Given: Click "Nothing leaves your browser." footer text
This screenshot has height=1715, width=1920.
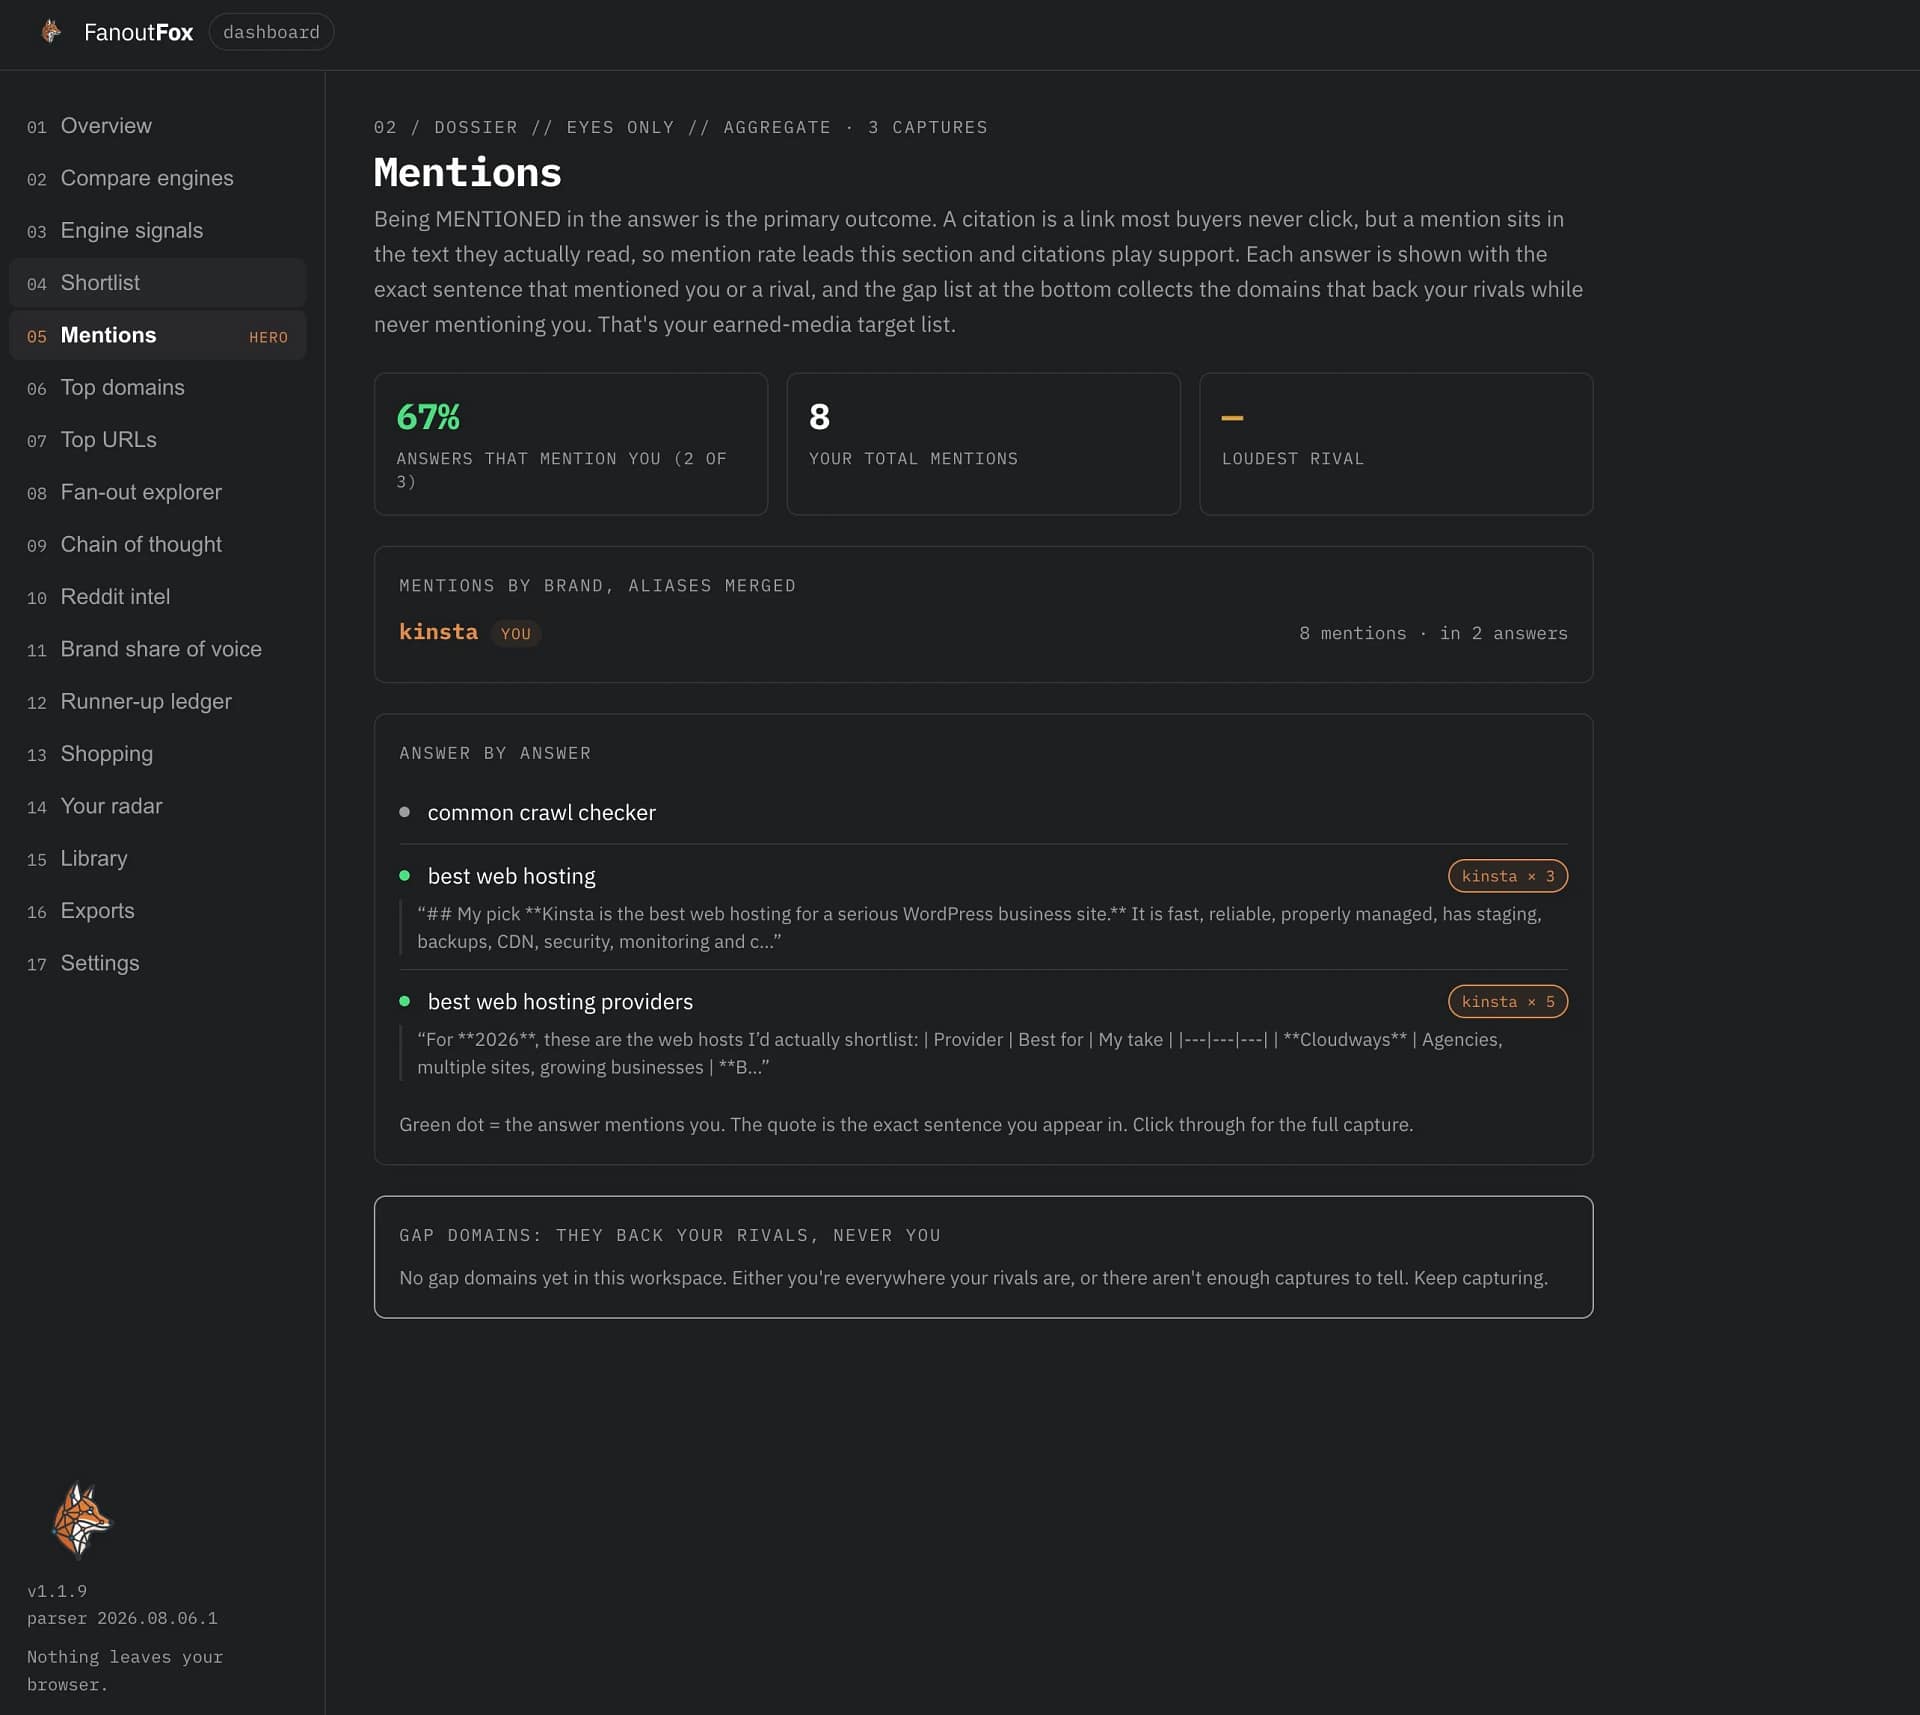Looking at the screenshot, I should pyautogui.click(x=125, y=1671).
